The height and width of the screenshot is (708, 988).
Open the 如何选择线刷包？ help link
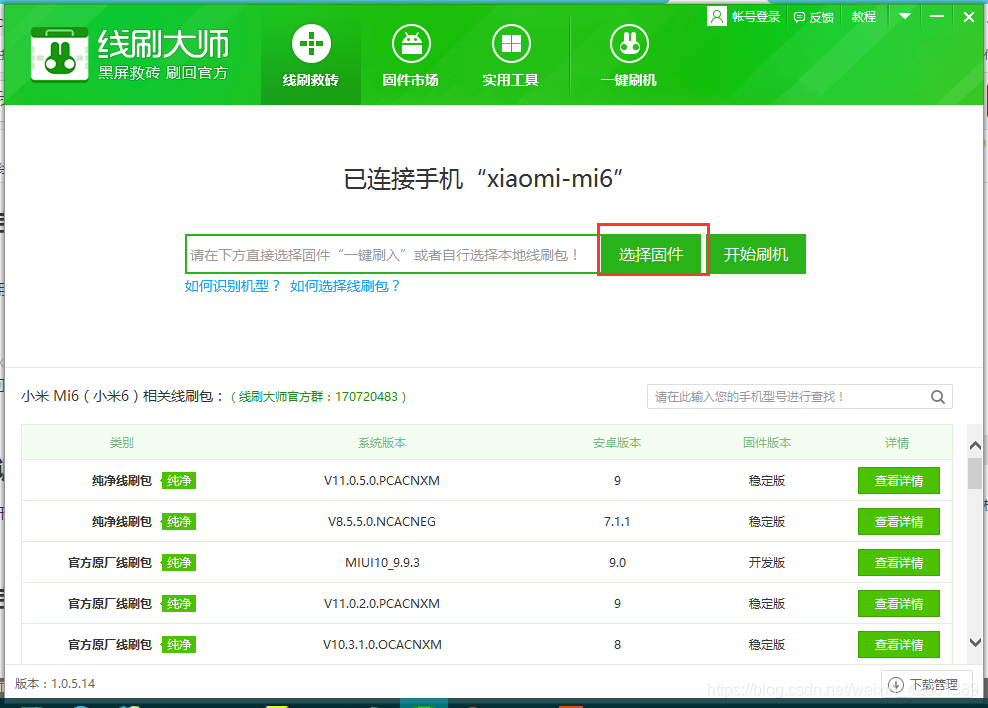coord(345,286)
